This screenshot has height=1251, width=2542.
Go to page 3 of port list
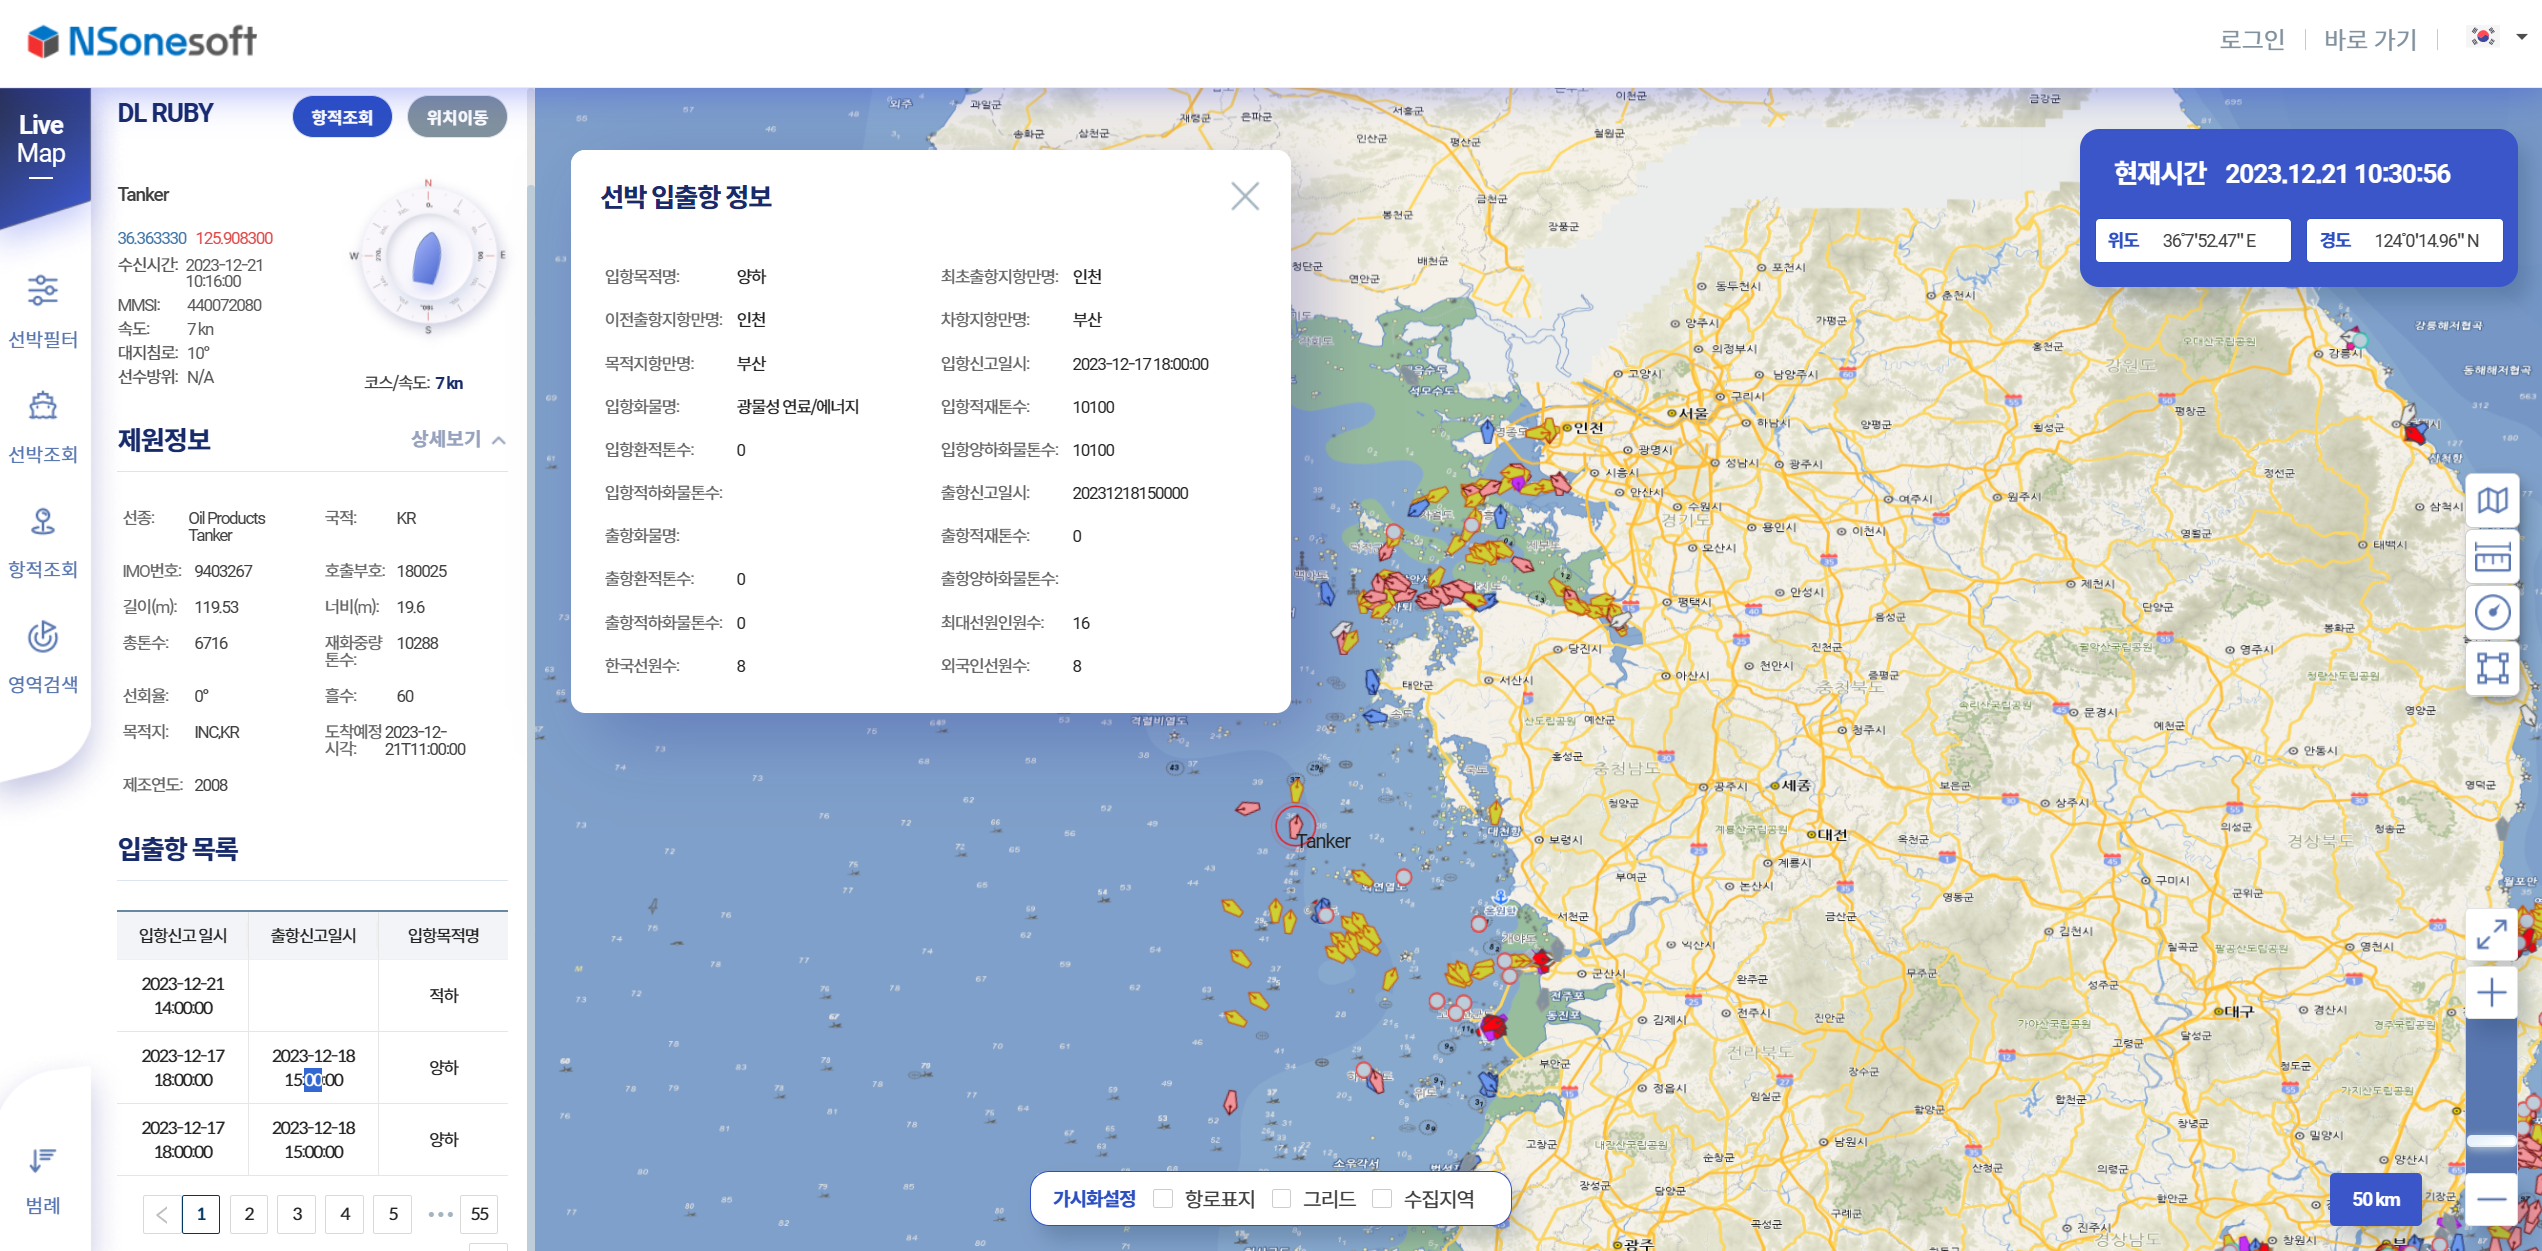tap(297, 1214)
